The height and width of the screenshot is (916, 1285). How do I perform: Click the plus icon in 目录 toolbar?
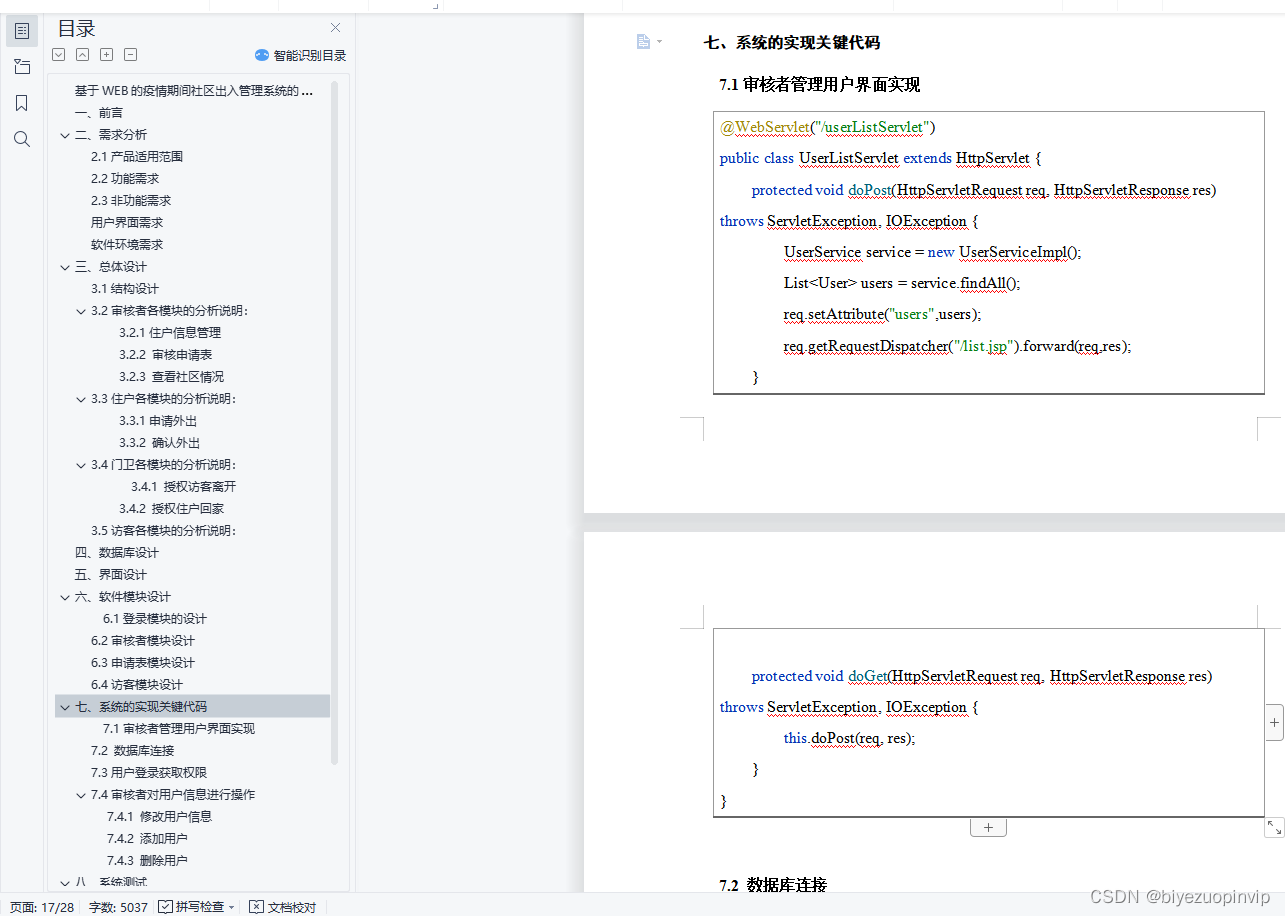(107, 55)
